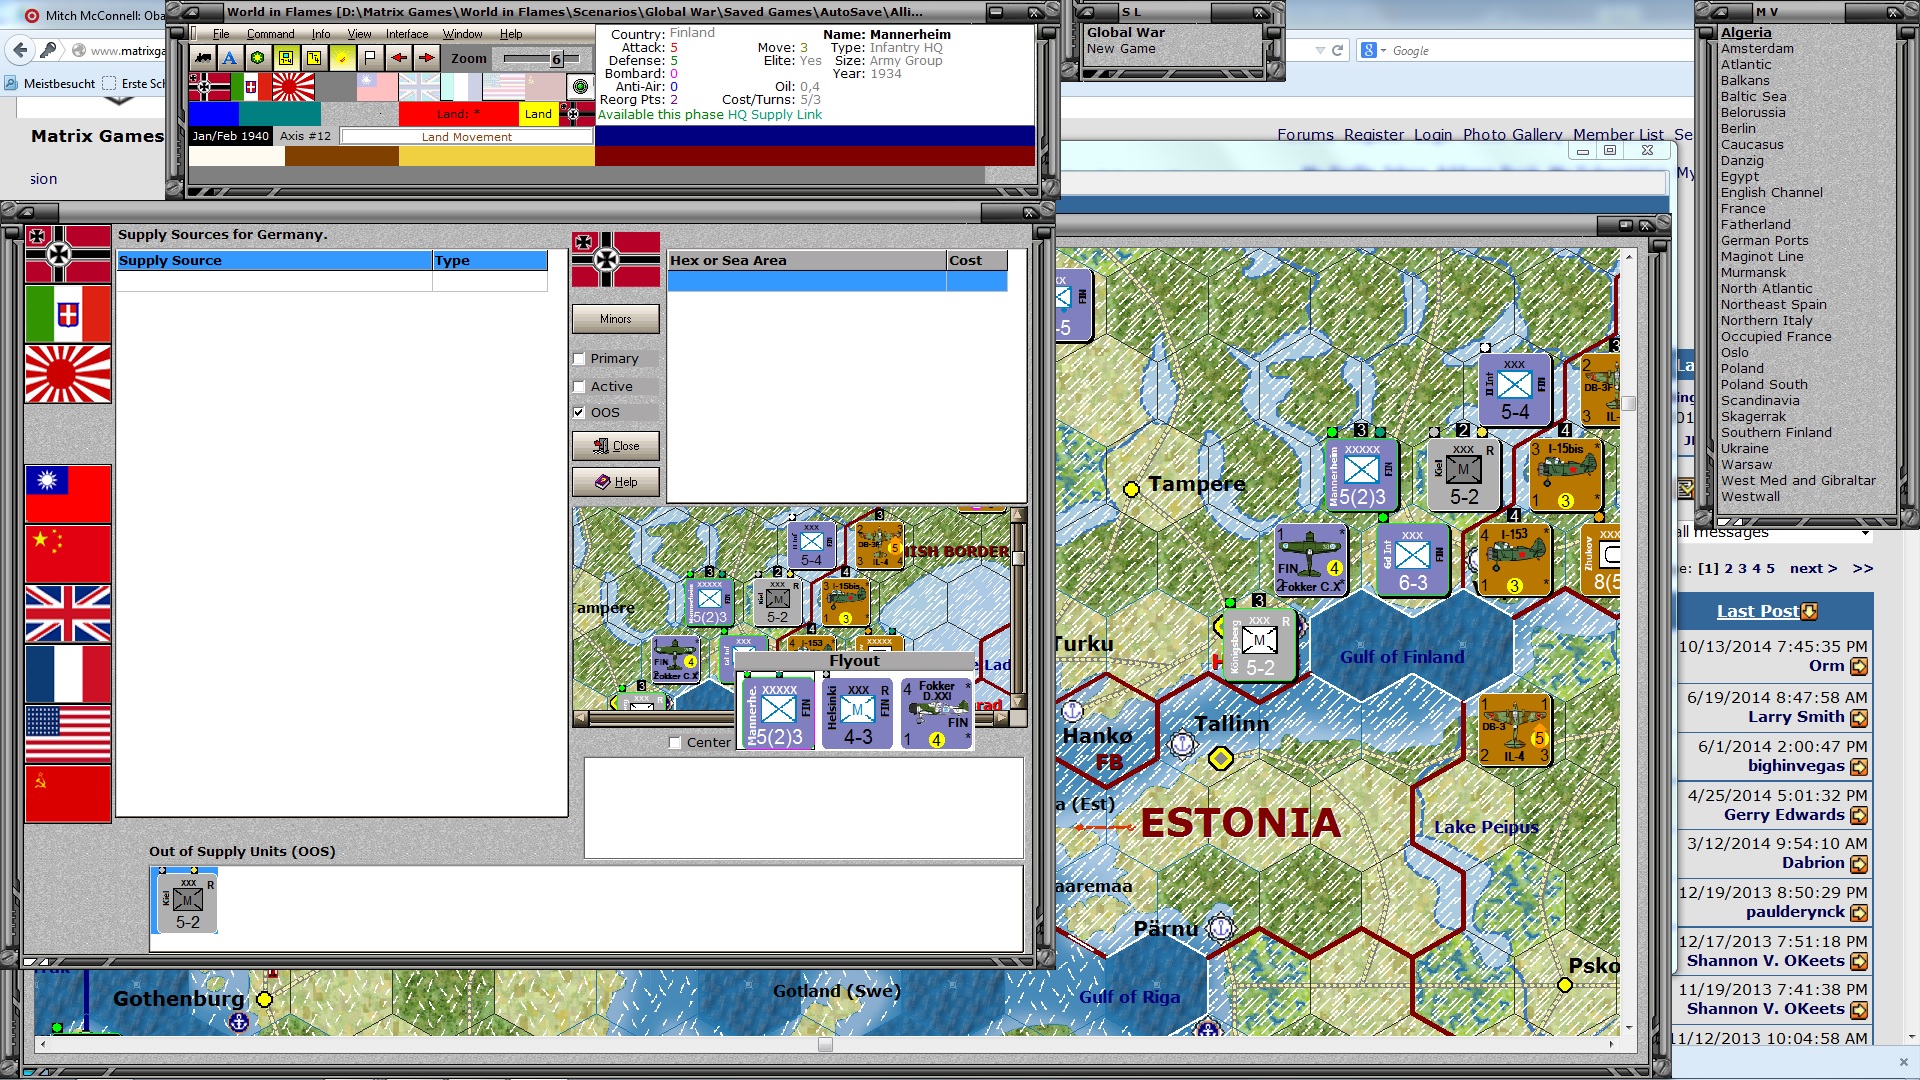
Task: Choose United Kingdom flag in dialog sidebar
Action: point(68,614)
